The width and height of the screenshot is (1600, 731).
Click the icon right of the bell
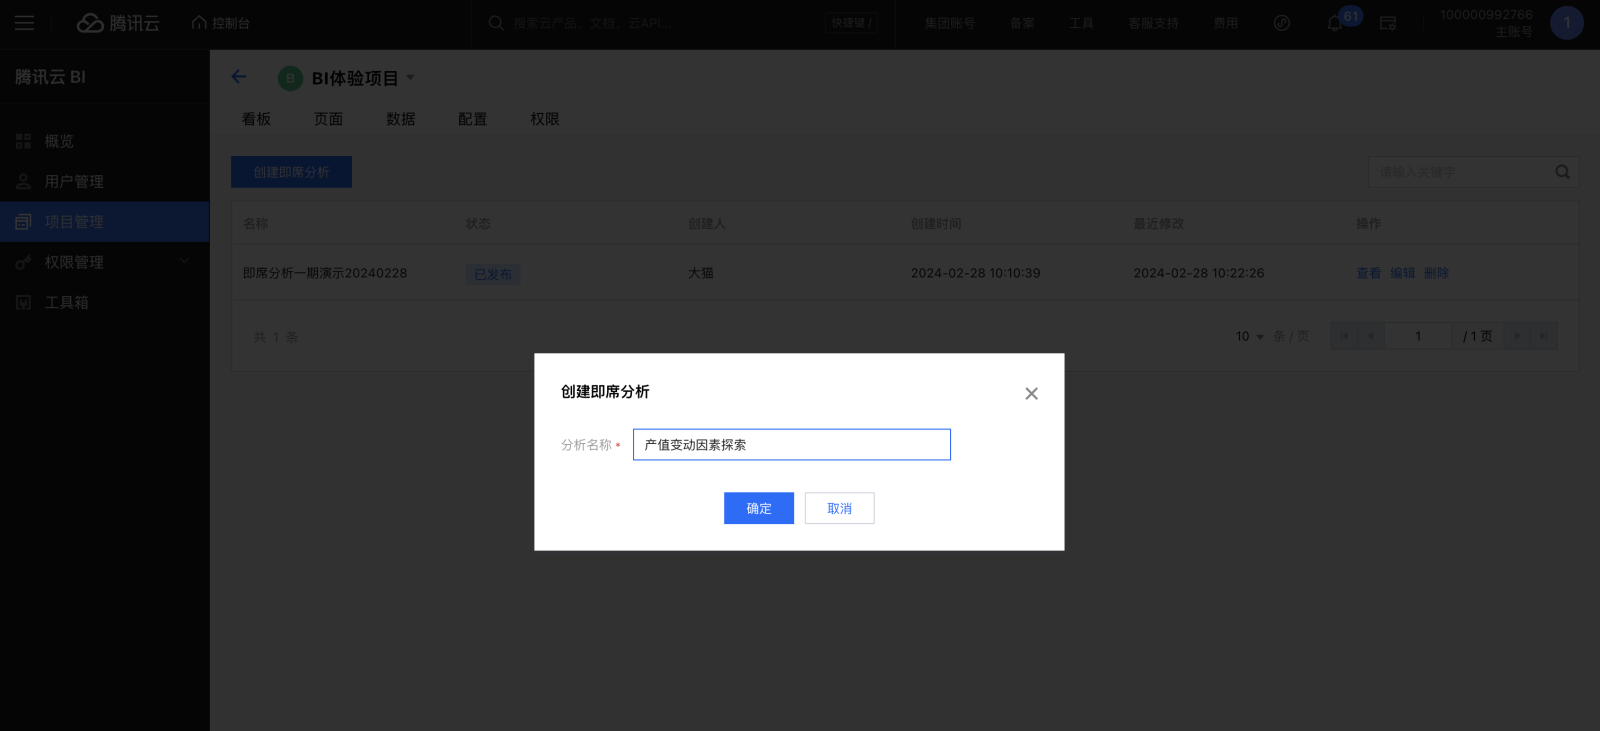[1388, 23]
